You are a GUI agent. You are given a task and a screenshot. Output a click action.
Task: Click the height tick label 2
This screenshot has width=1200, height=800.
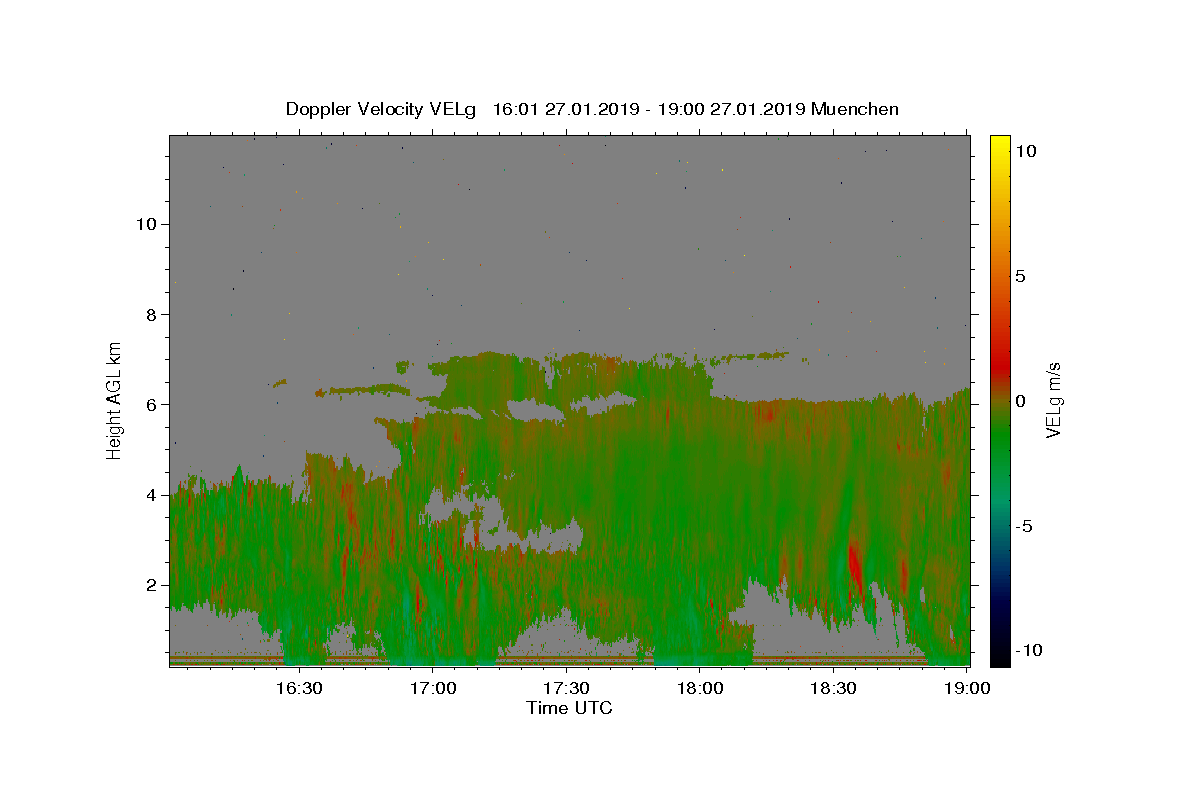(x=149, y=584)
